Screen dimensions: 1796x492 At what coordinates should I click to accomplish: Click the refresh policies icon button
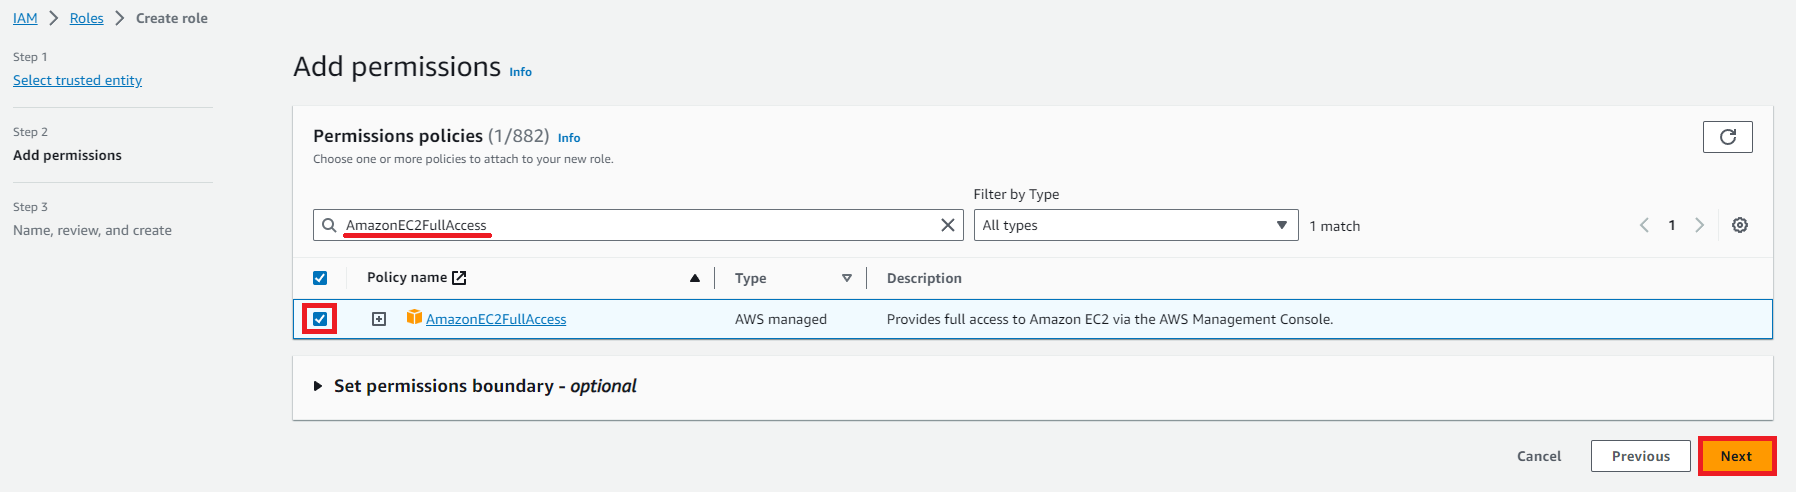click(x=1727, y=137)
